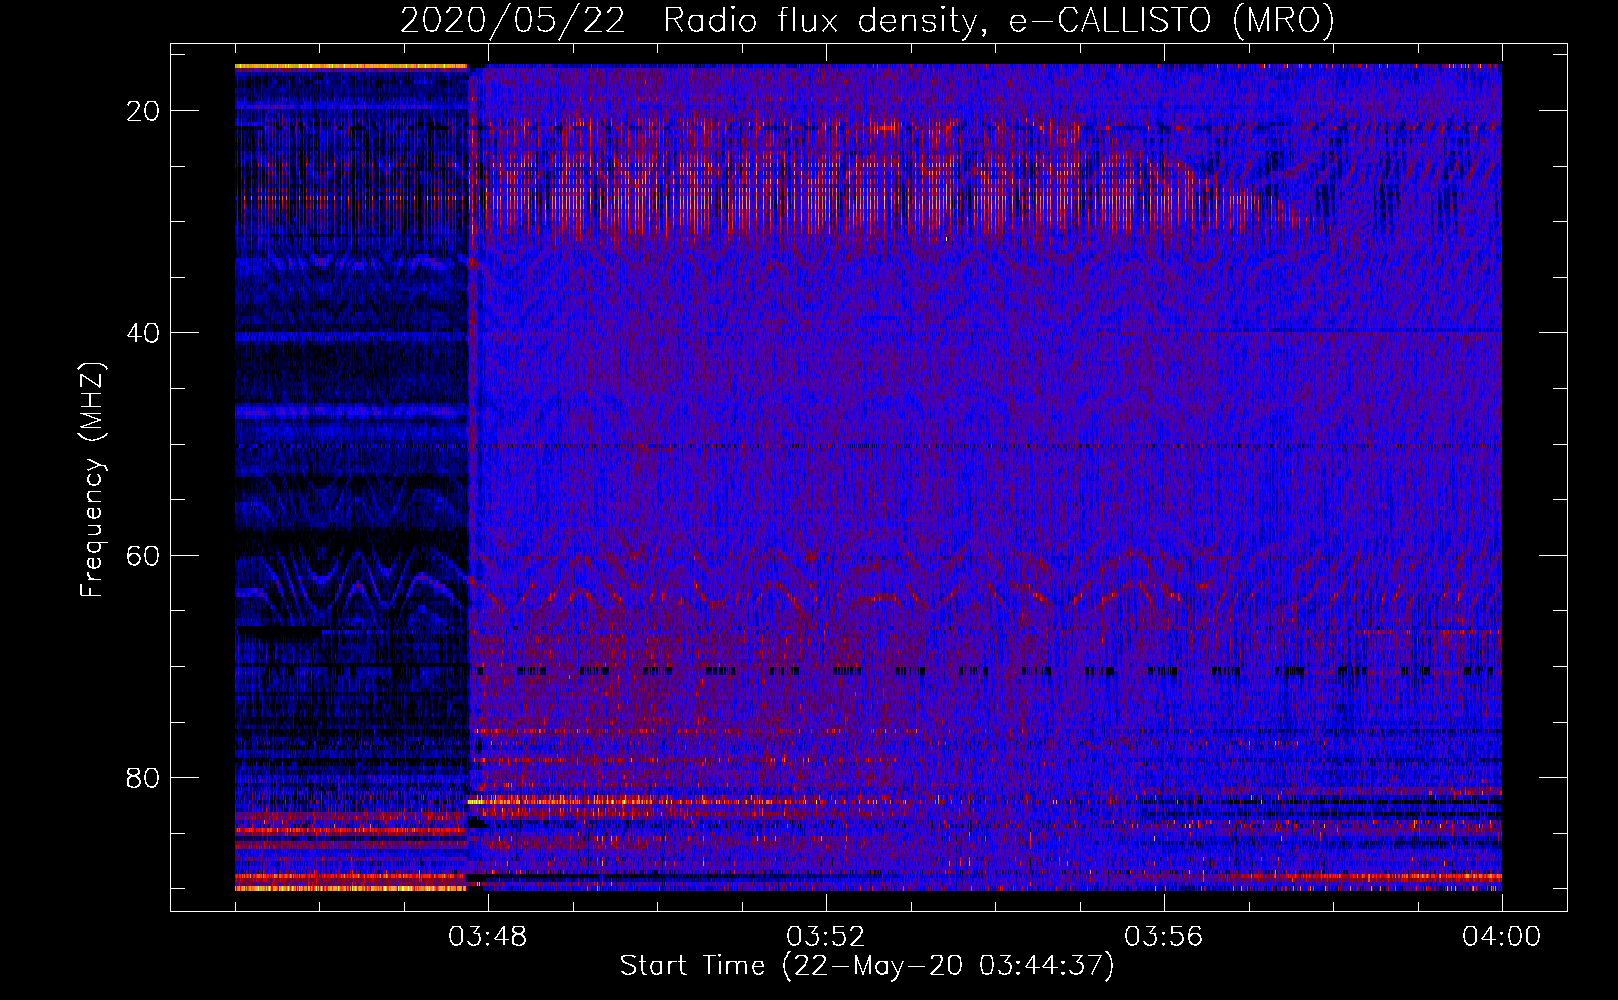
Task: Click the frequency tick label "80"
Action: click(x=144, y=778)
